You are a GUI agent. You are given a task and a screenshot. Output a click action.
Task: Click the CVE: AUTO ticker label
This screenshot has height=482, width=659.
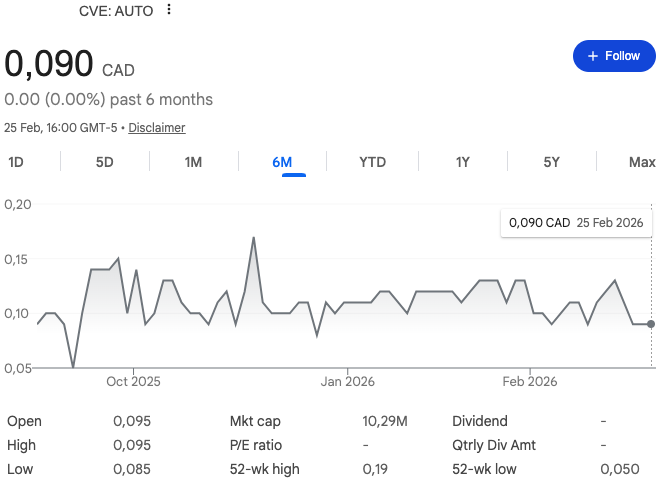[115, 9]
